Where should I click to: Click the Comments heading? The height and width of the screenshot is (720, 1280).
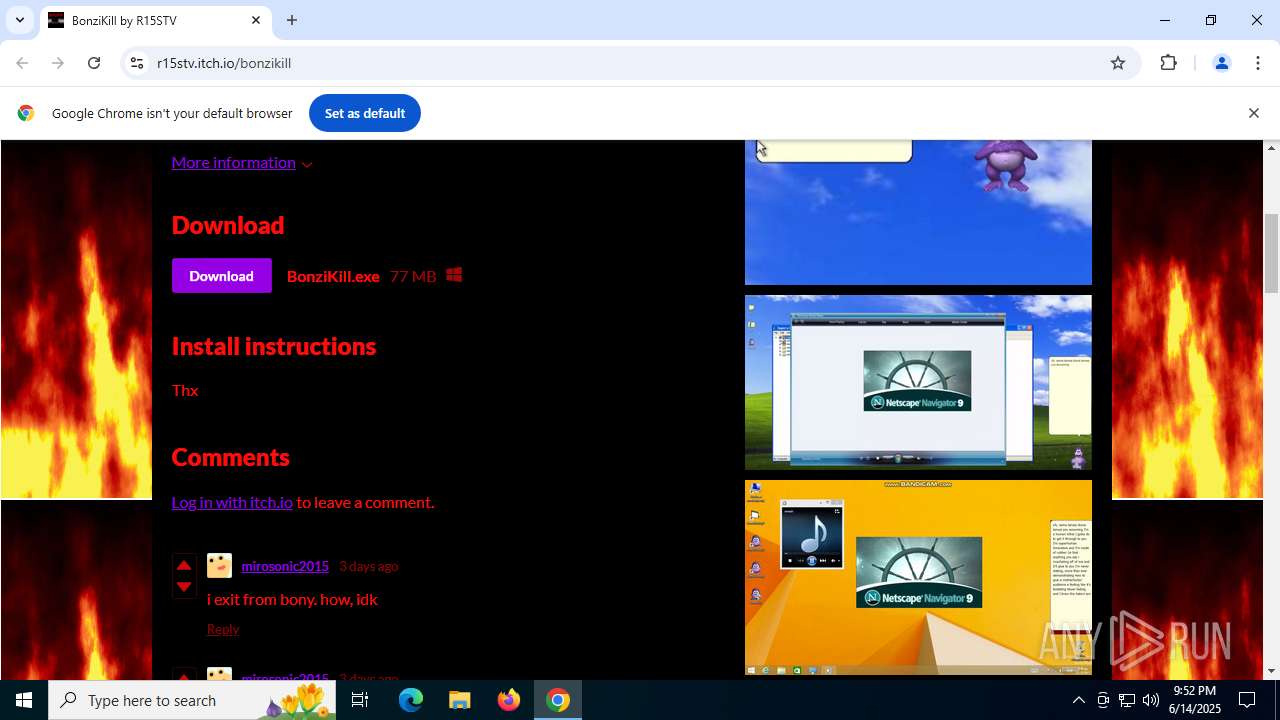[231, 457]
